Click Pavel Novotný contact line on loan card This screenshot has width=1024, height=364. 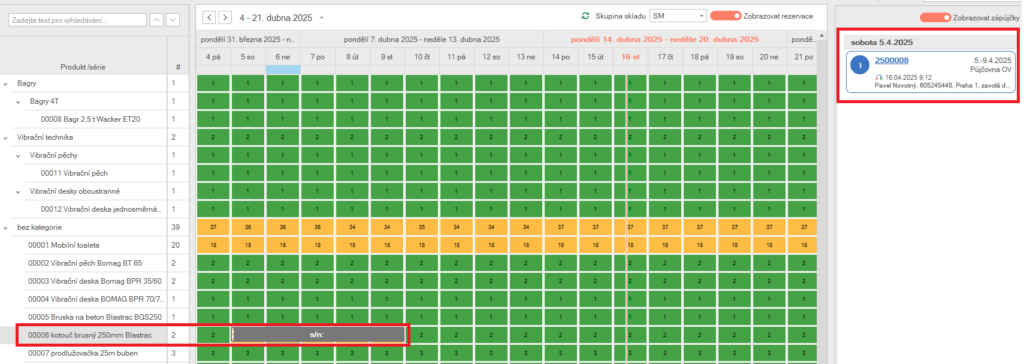pyautogui.click(x=942, y=85)
